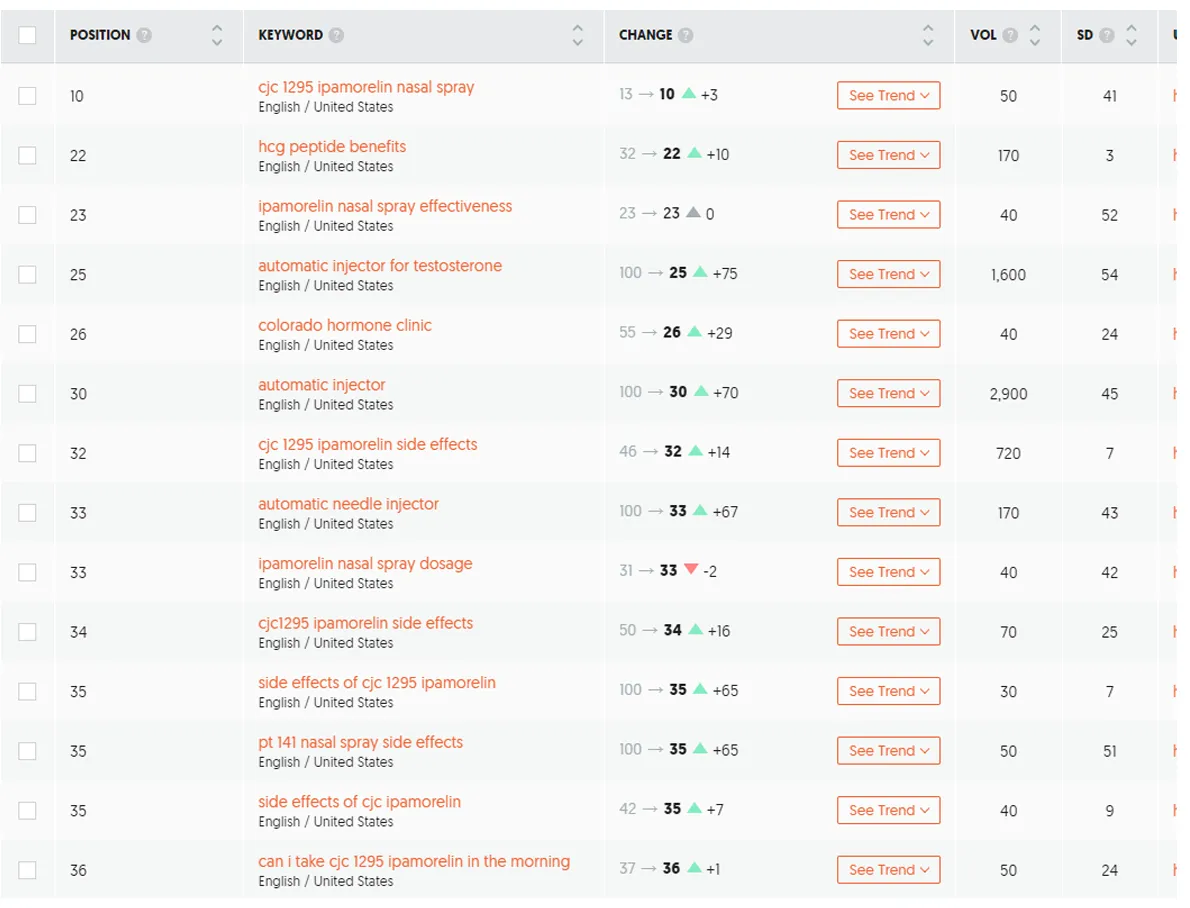Toggle the select-all checkbox in header
The image size is (1190, 908).
pos(27,35)
